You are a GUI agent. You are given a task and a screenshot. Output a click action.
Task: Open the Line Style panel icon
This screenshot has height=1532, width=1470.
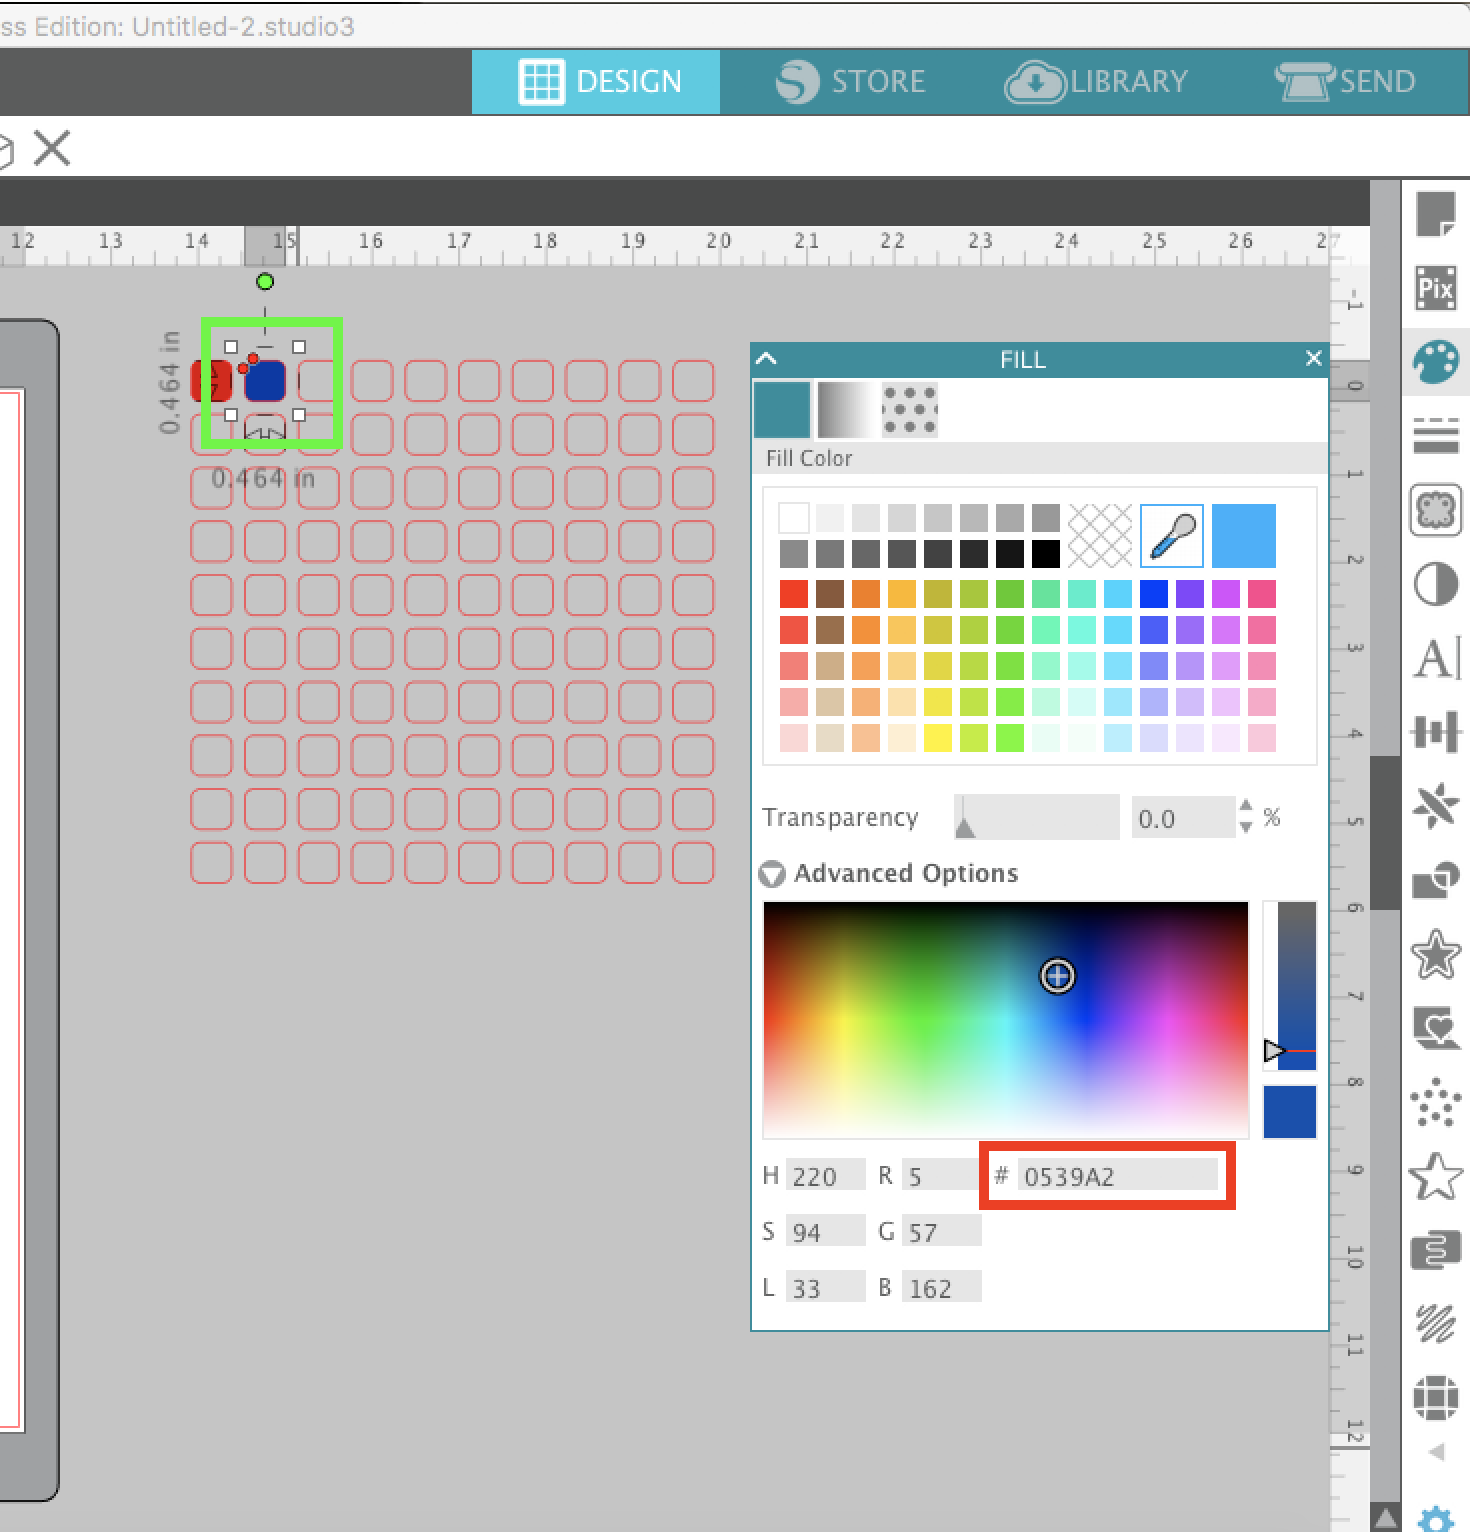pos(1435,435)
